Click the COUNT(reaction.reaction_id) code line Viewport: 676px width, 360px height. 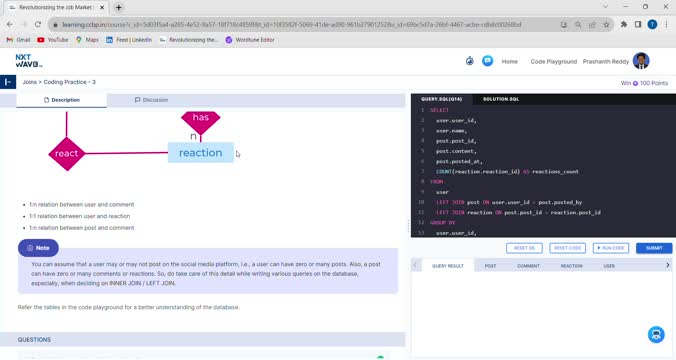(507, 172)
